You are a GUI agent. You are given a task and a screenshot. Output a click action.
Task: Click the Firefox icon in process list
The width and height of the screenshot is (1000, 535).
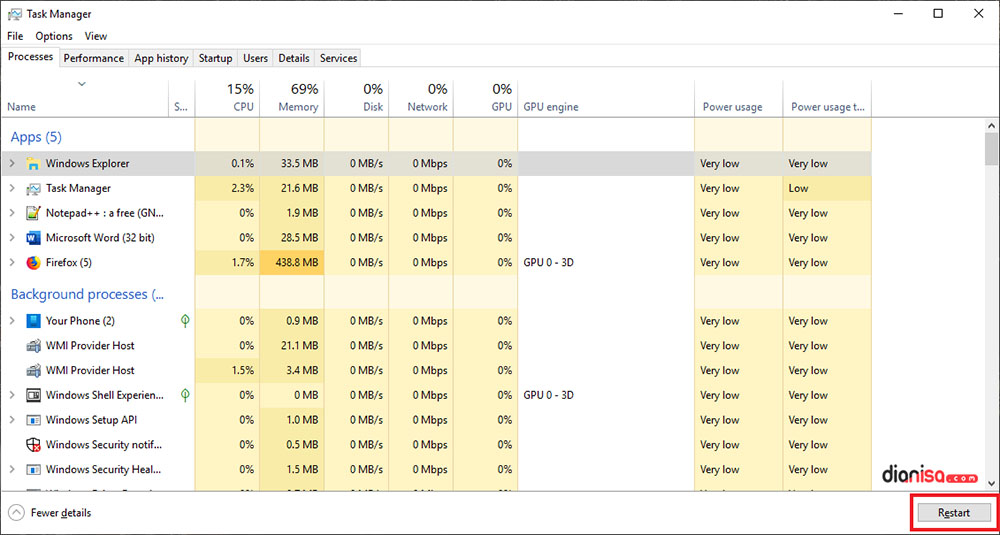tap(34, 263)
